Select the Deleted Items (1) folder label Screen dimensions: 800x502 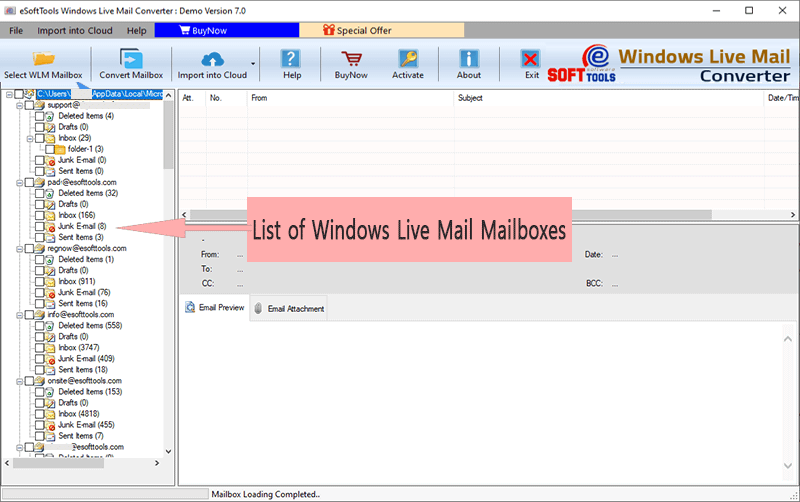tap(86, 260)
